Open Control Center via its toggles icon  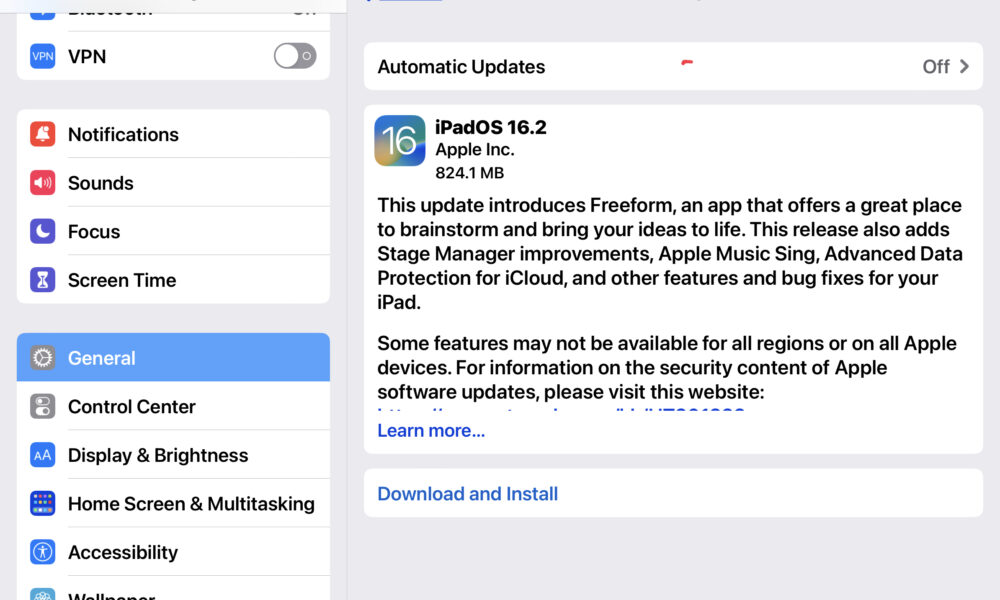pyautogui.click(x=43, y=406)
